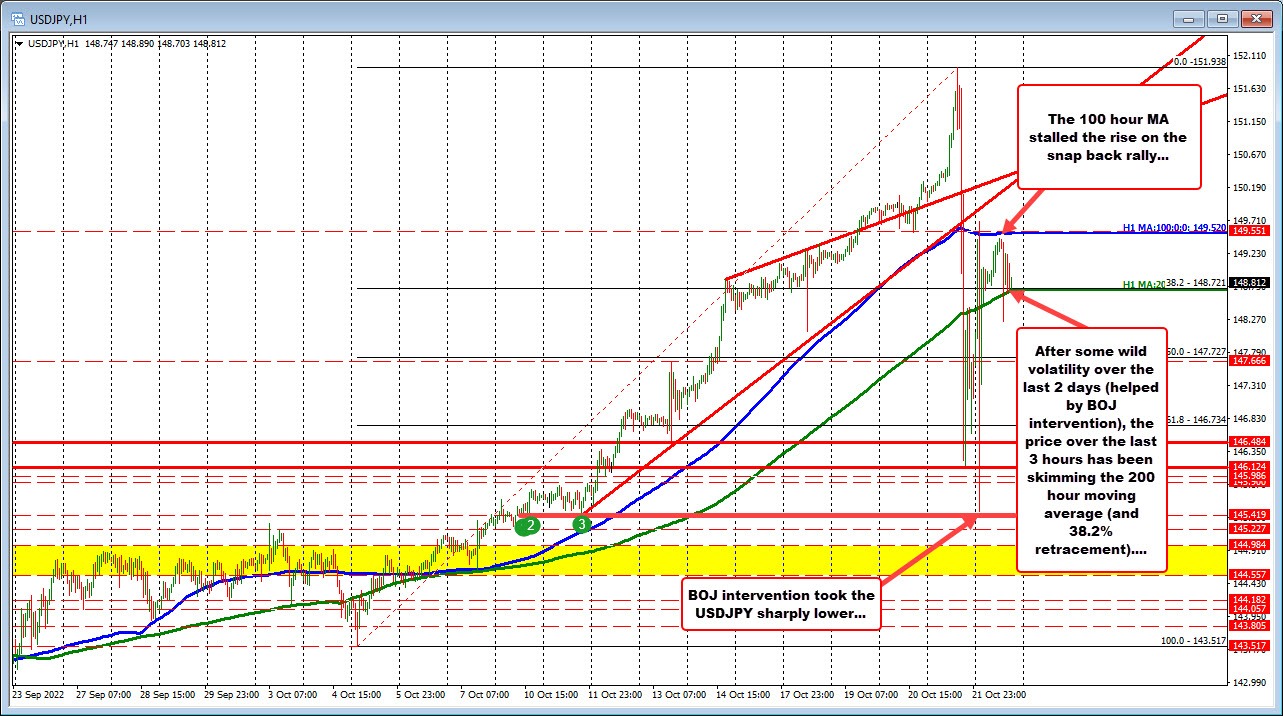Minimize the USDJPY chart window
This screenshot has height=716, width=1283.
(x=1187, y=18)
